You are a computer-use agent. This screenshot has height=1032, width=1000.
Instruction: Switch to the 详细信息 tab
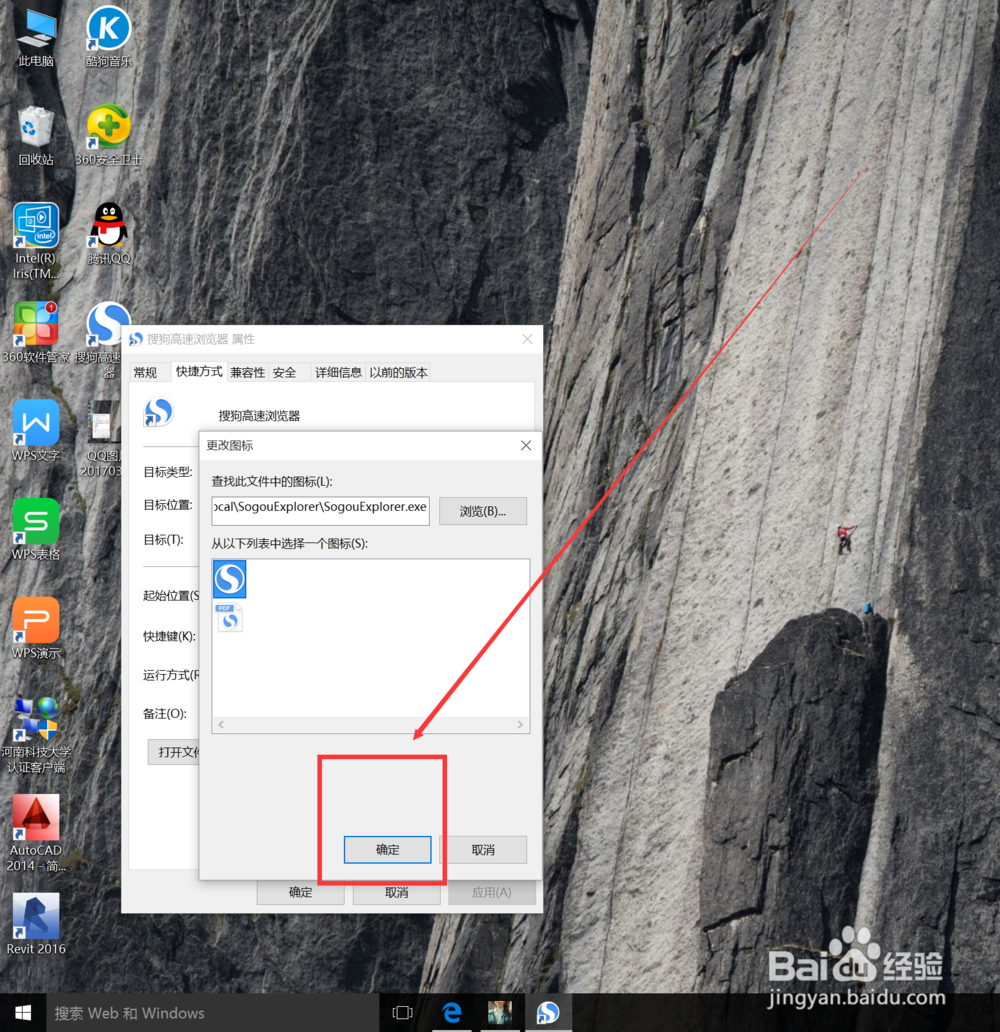pos(338,373)
